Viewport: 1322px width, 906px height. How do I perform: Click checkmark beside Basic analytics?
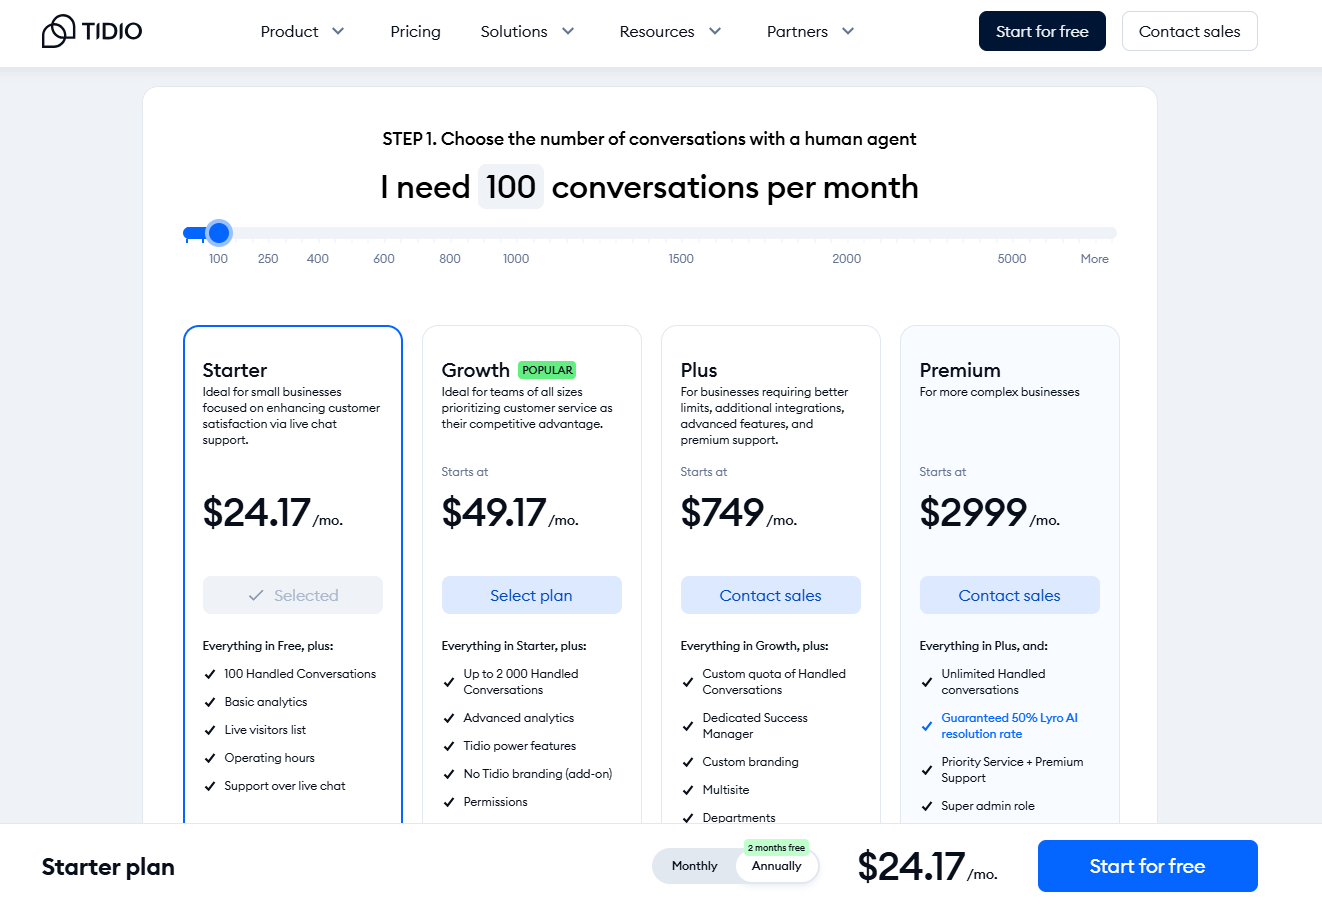[210, 702]
